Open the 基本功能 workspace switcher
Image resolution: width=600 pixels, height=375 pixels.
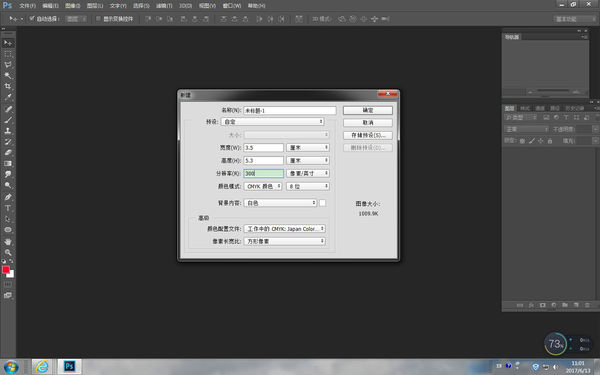tap(575, 19)
